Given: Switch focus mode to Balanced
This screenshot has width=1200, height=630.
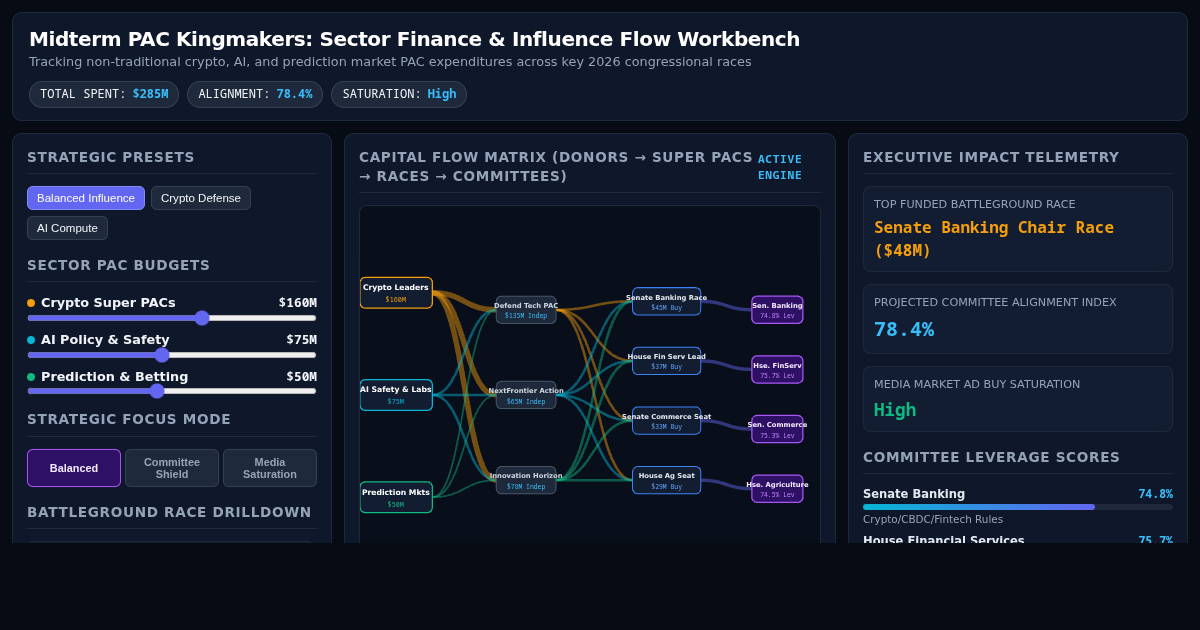Looking at the screenshot, I should [x=74, y=468].
